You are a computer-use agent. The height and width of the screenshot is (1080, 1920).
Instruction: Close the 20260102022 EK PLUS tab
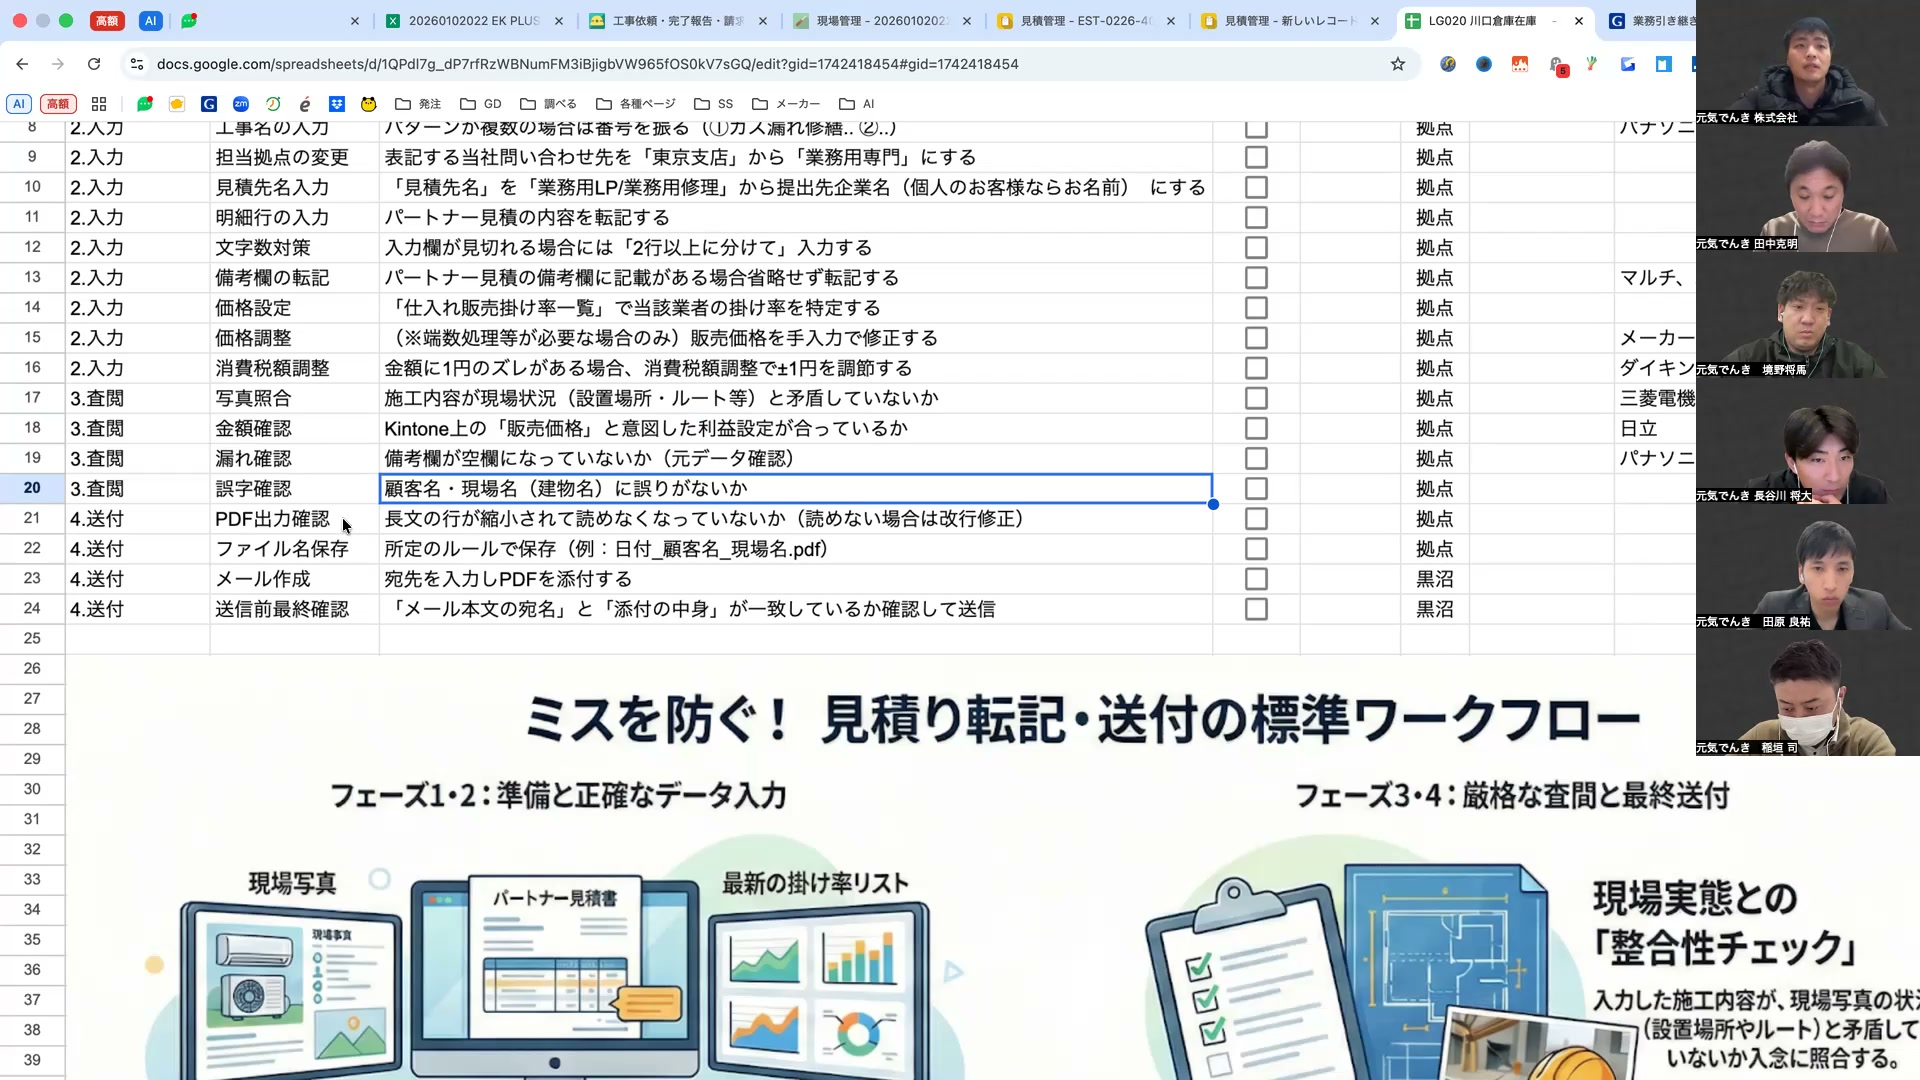click(x=559, y=20)
